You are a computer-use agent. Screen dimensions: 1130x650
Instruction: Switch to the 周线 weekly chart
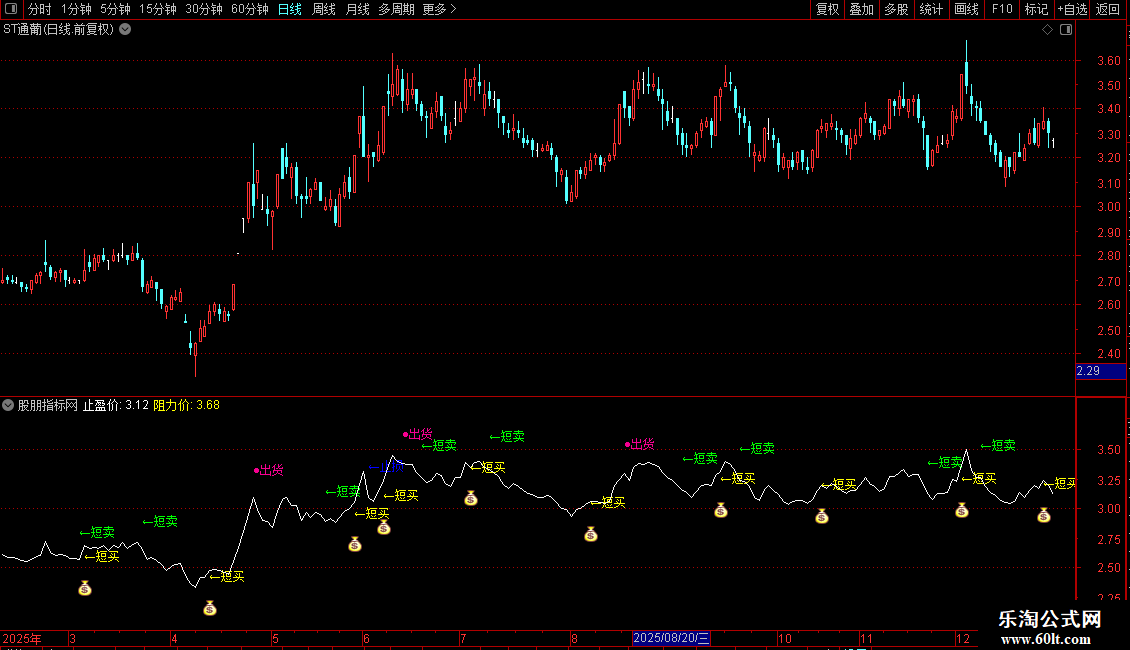click(324, 9)
